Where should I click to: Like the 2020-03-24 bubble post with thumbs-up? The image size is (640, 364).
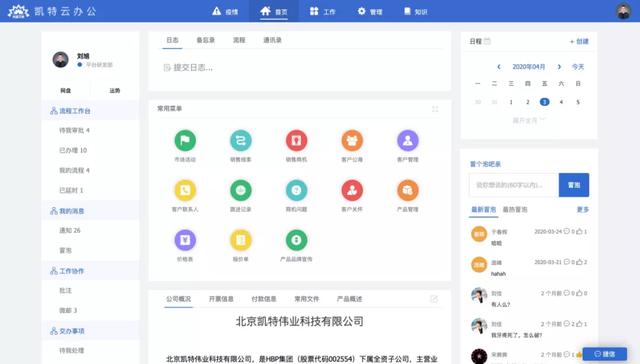click(579, 231)
